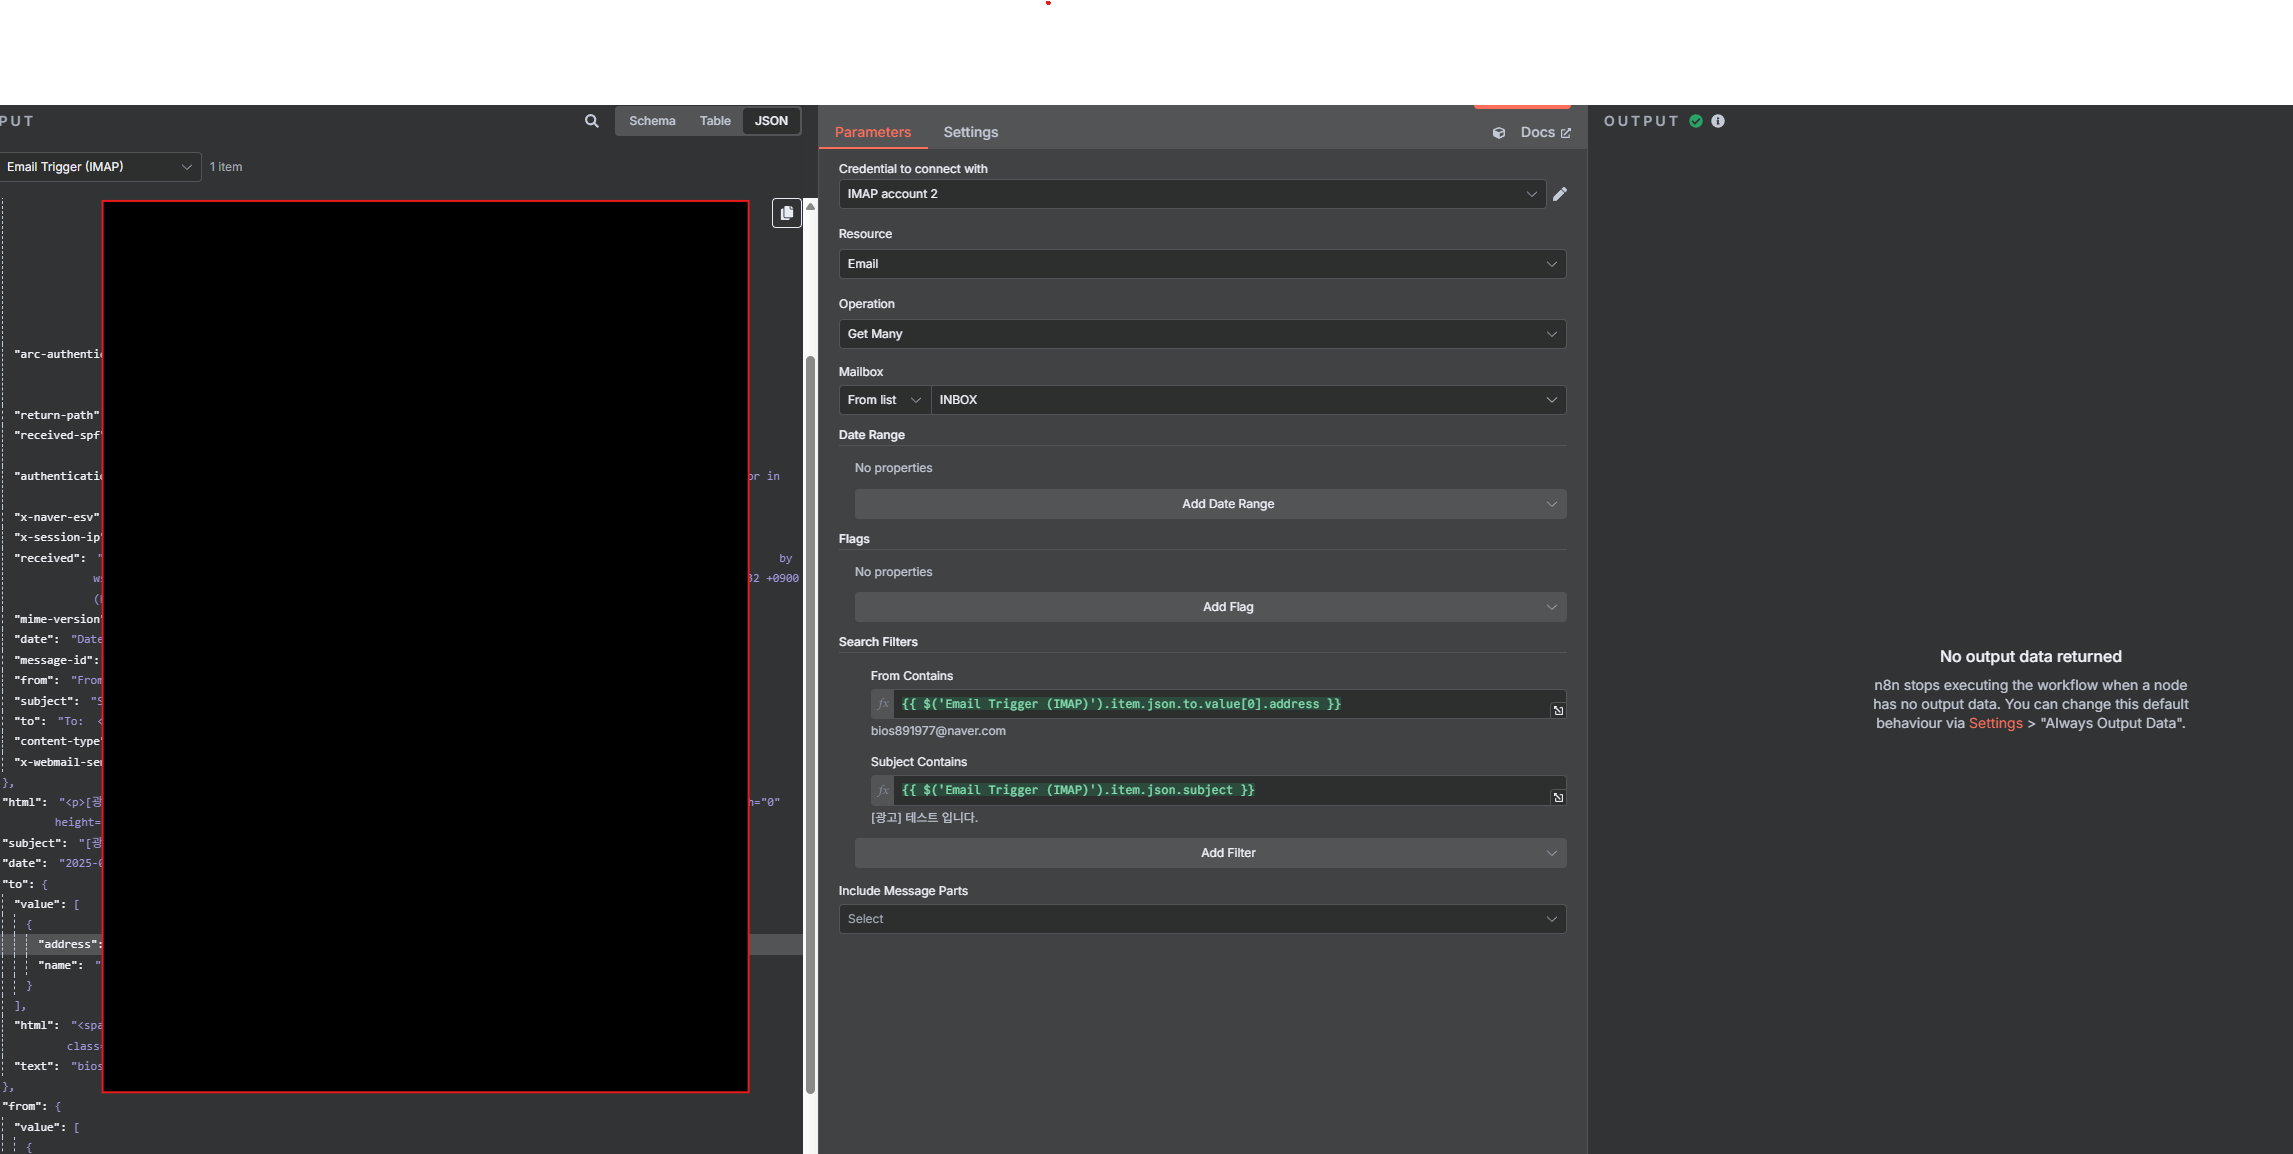Open search in the input panel
Image resolution: width=2293 pixels, height=1154 pixels.
(x=592, y=121)
